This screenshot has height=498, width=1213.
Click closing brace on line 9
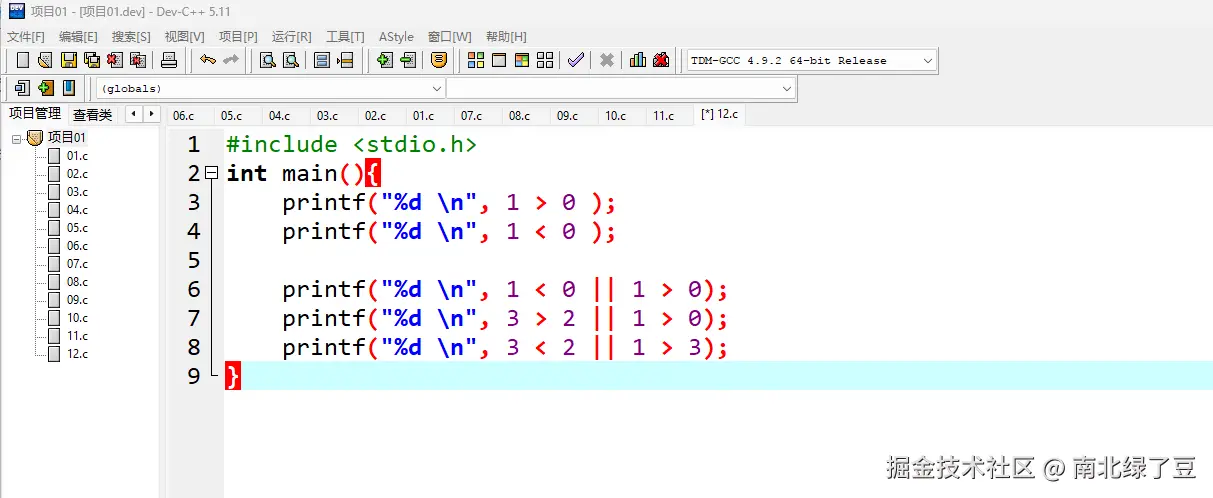pyautogui.click(x=233, y=376)
